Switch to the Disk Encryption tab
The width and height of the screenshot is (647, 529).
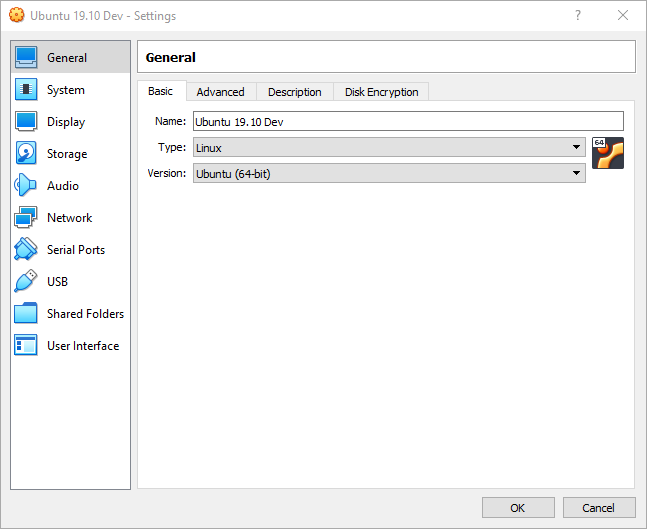pos(381,92)
